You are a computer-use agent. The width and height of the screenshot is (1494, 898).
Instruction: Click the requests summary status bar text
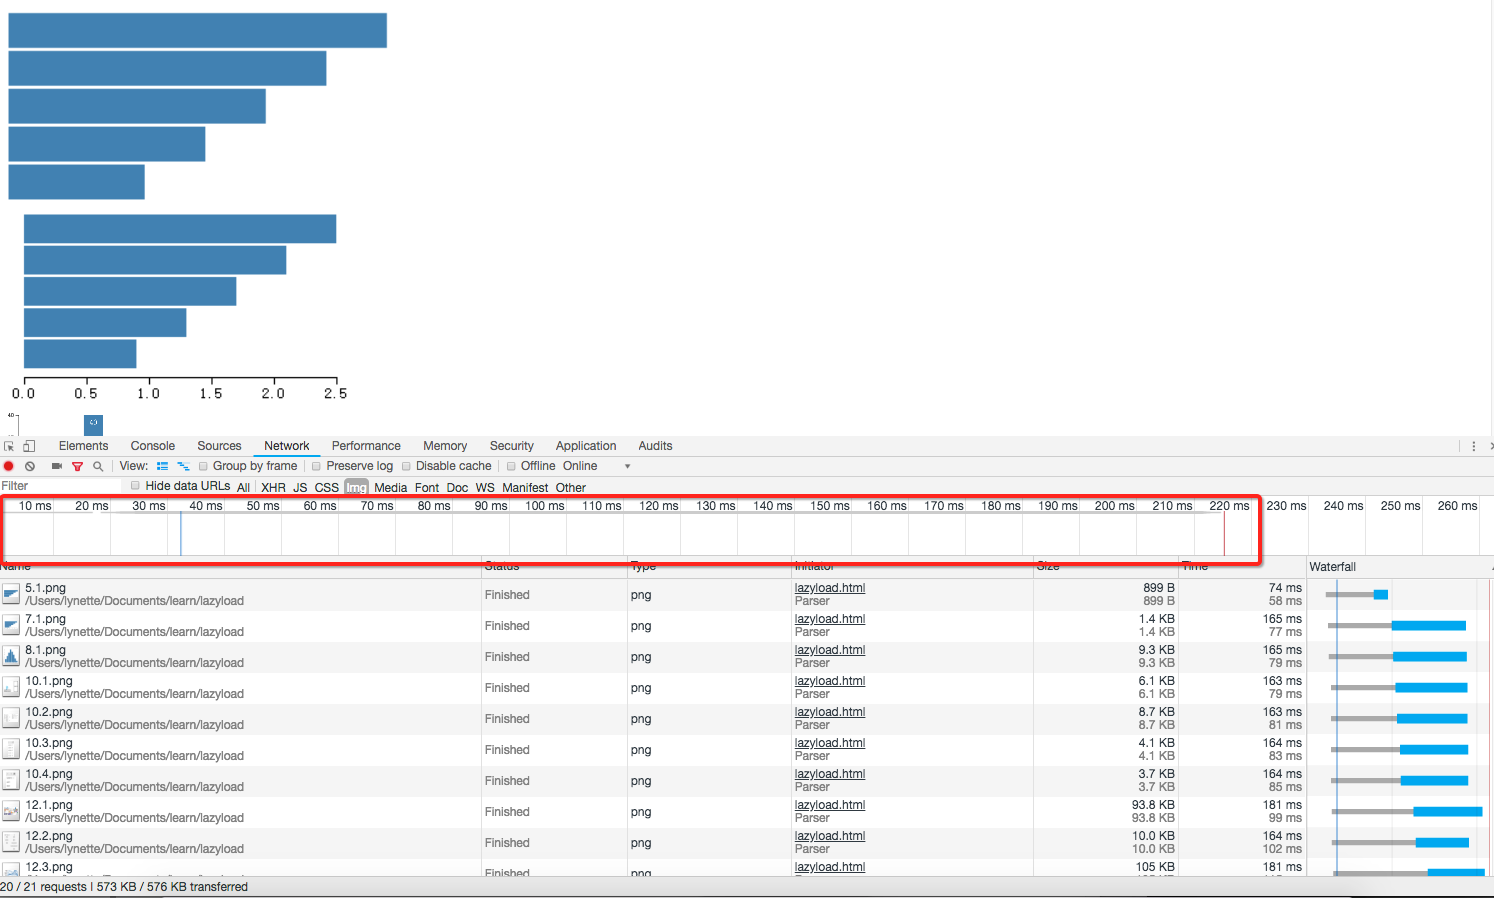coord(124,887)
